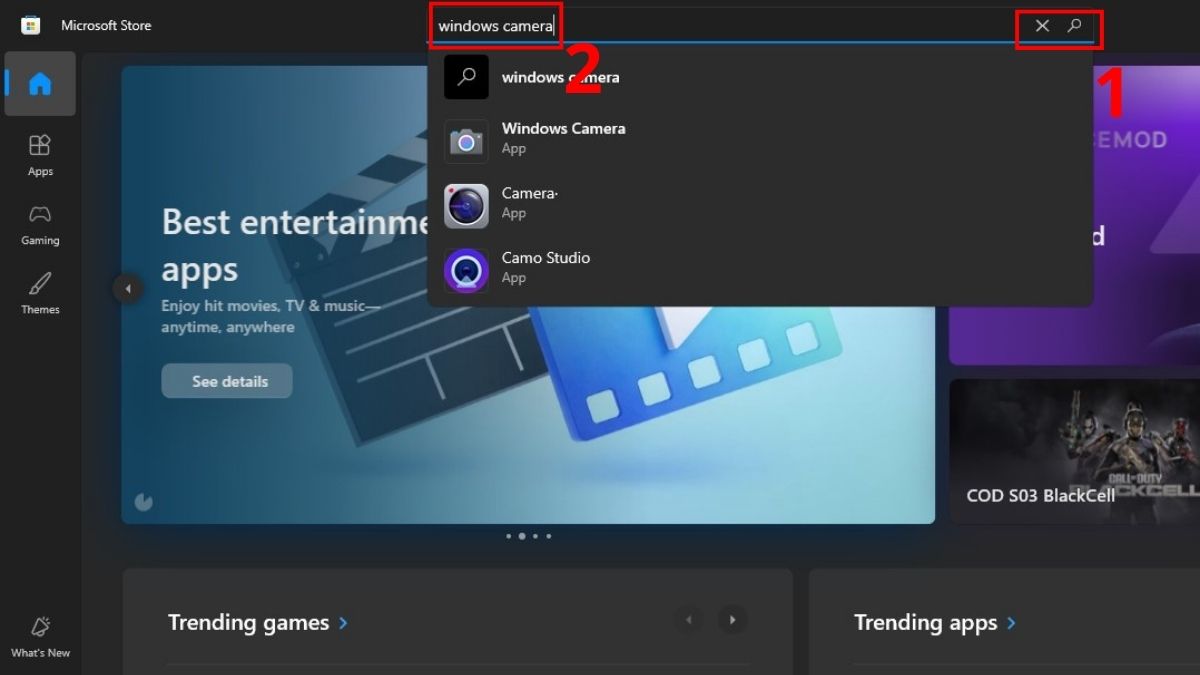The width and height of the screenshot is (1200, 675).
Task: Click the Microsoft Store logo icon
Action: 30,25
